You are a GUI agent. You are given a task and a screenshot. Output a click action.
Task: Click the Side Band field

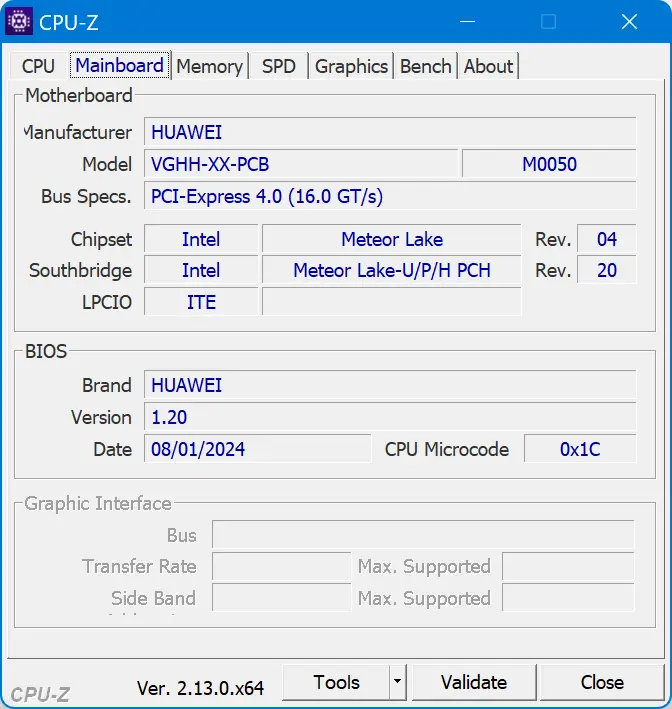(281, 598)
